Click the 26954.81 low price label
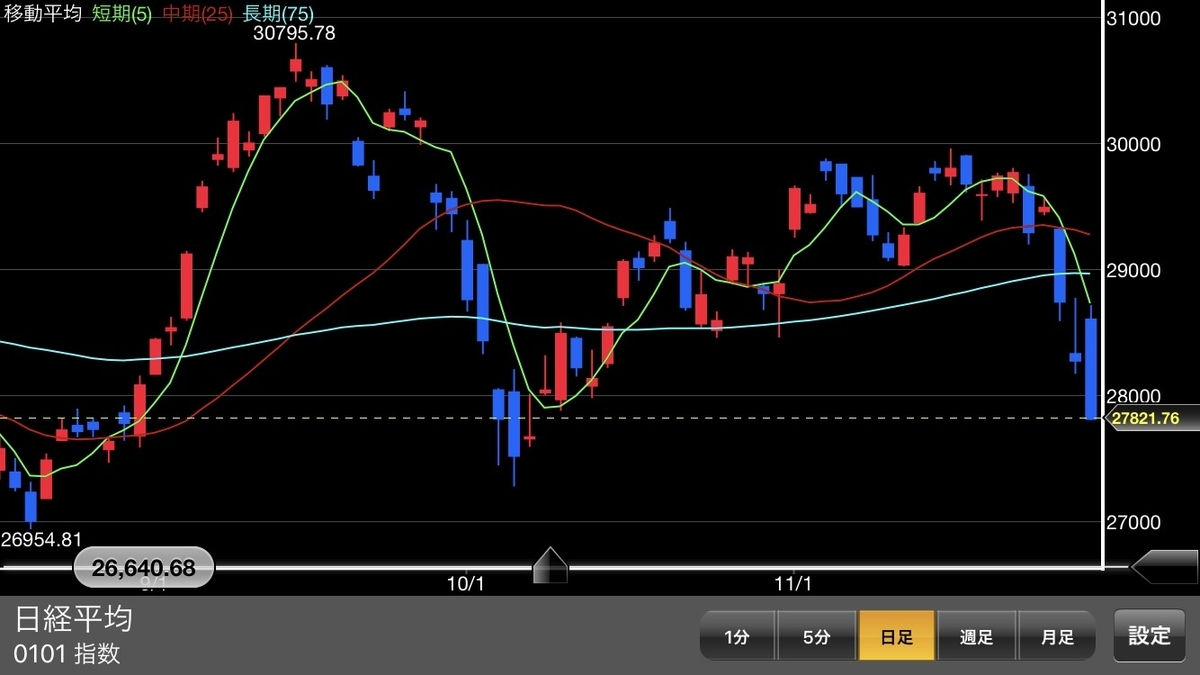The height and width of the screenshot is (675, 1200). point(40,540)
